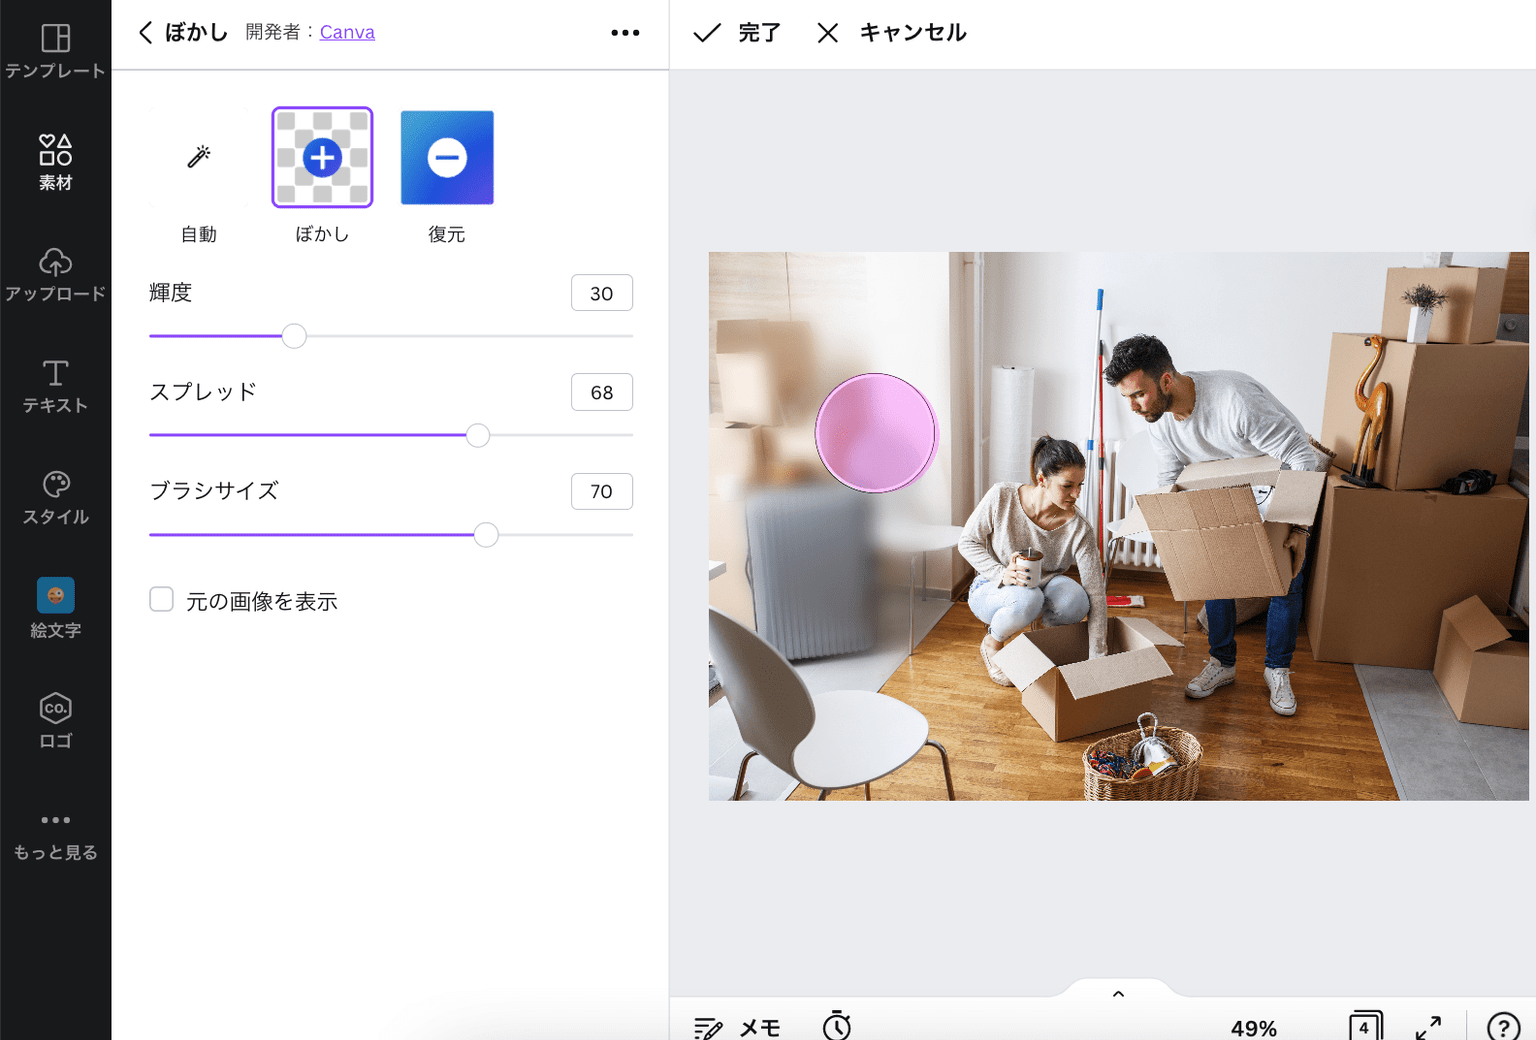Select the 復元 restore brush tool
The height and width of the screenshot is (1040, 1536).
click(447, 158)
